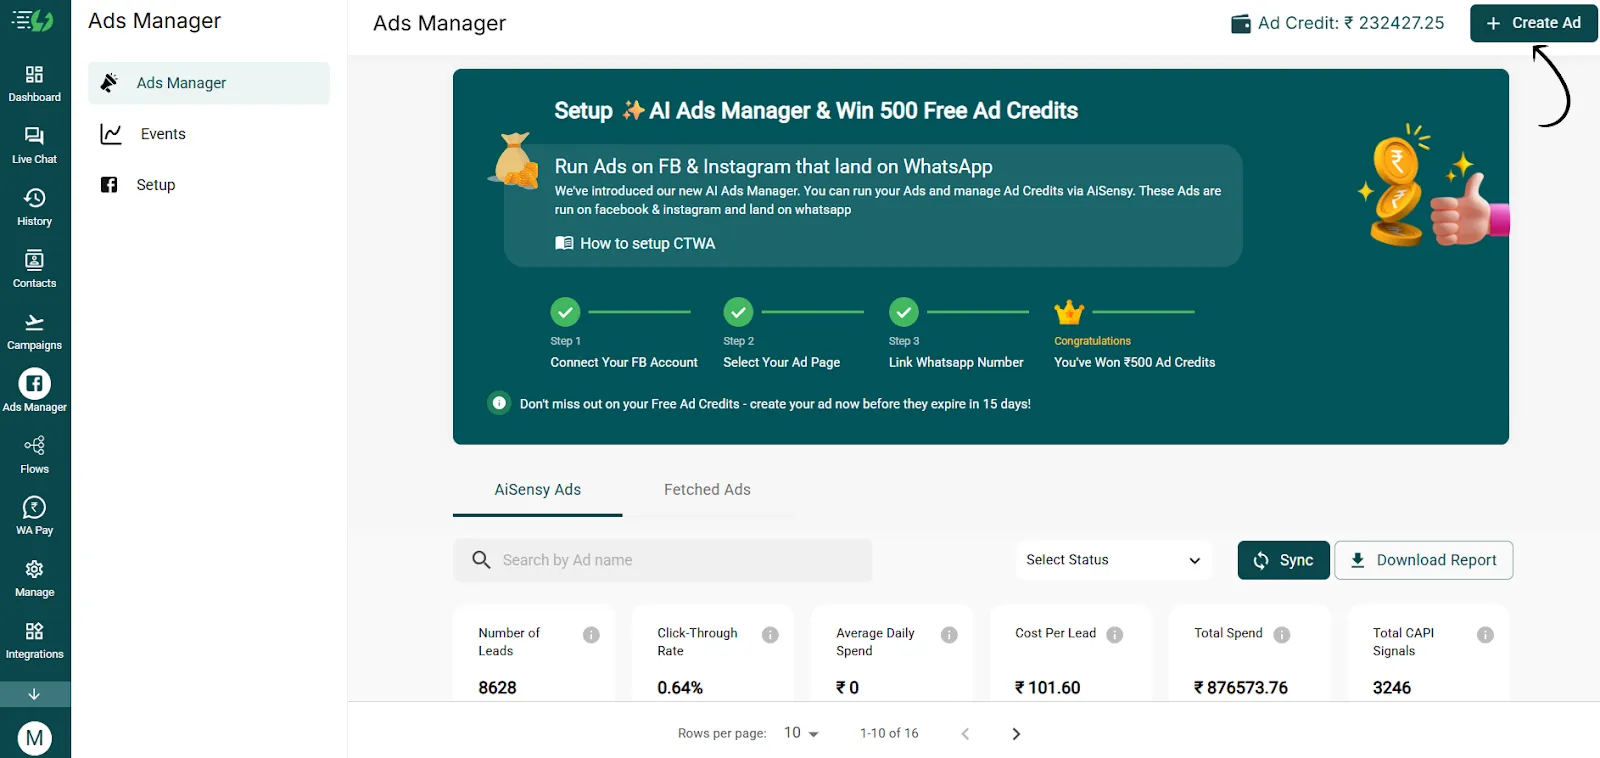The image size is (1600, 758).
Task: Click the Ad Credit wallet icon
Action: [1241, 24]
